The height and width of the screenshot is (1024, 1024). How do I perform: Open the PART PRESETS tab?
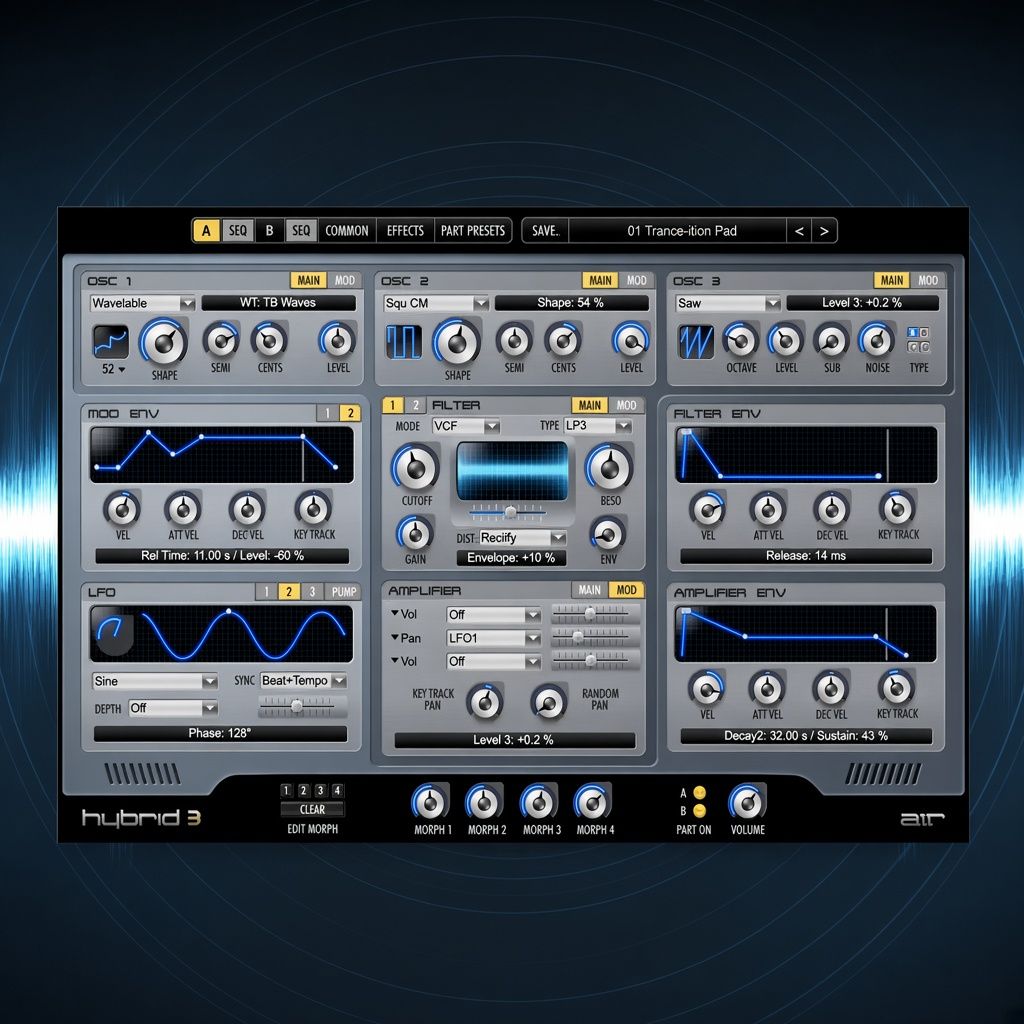[473, 231]
